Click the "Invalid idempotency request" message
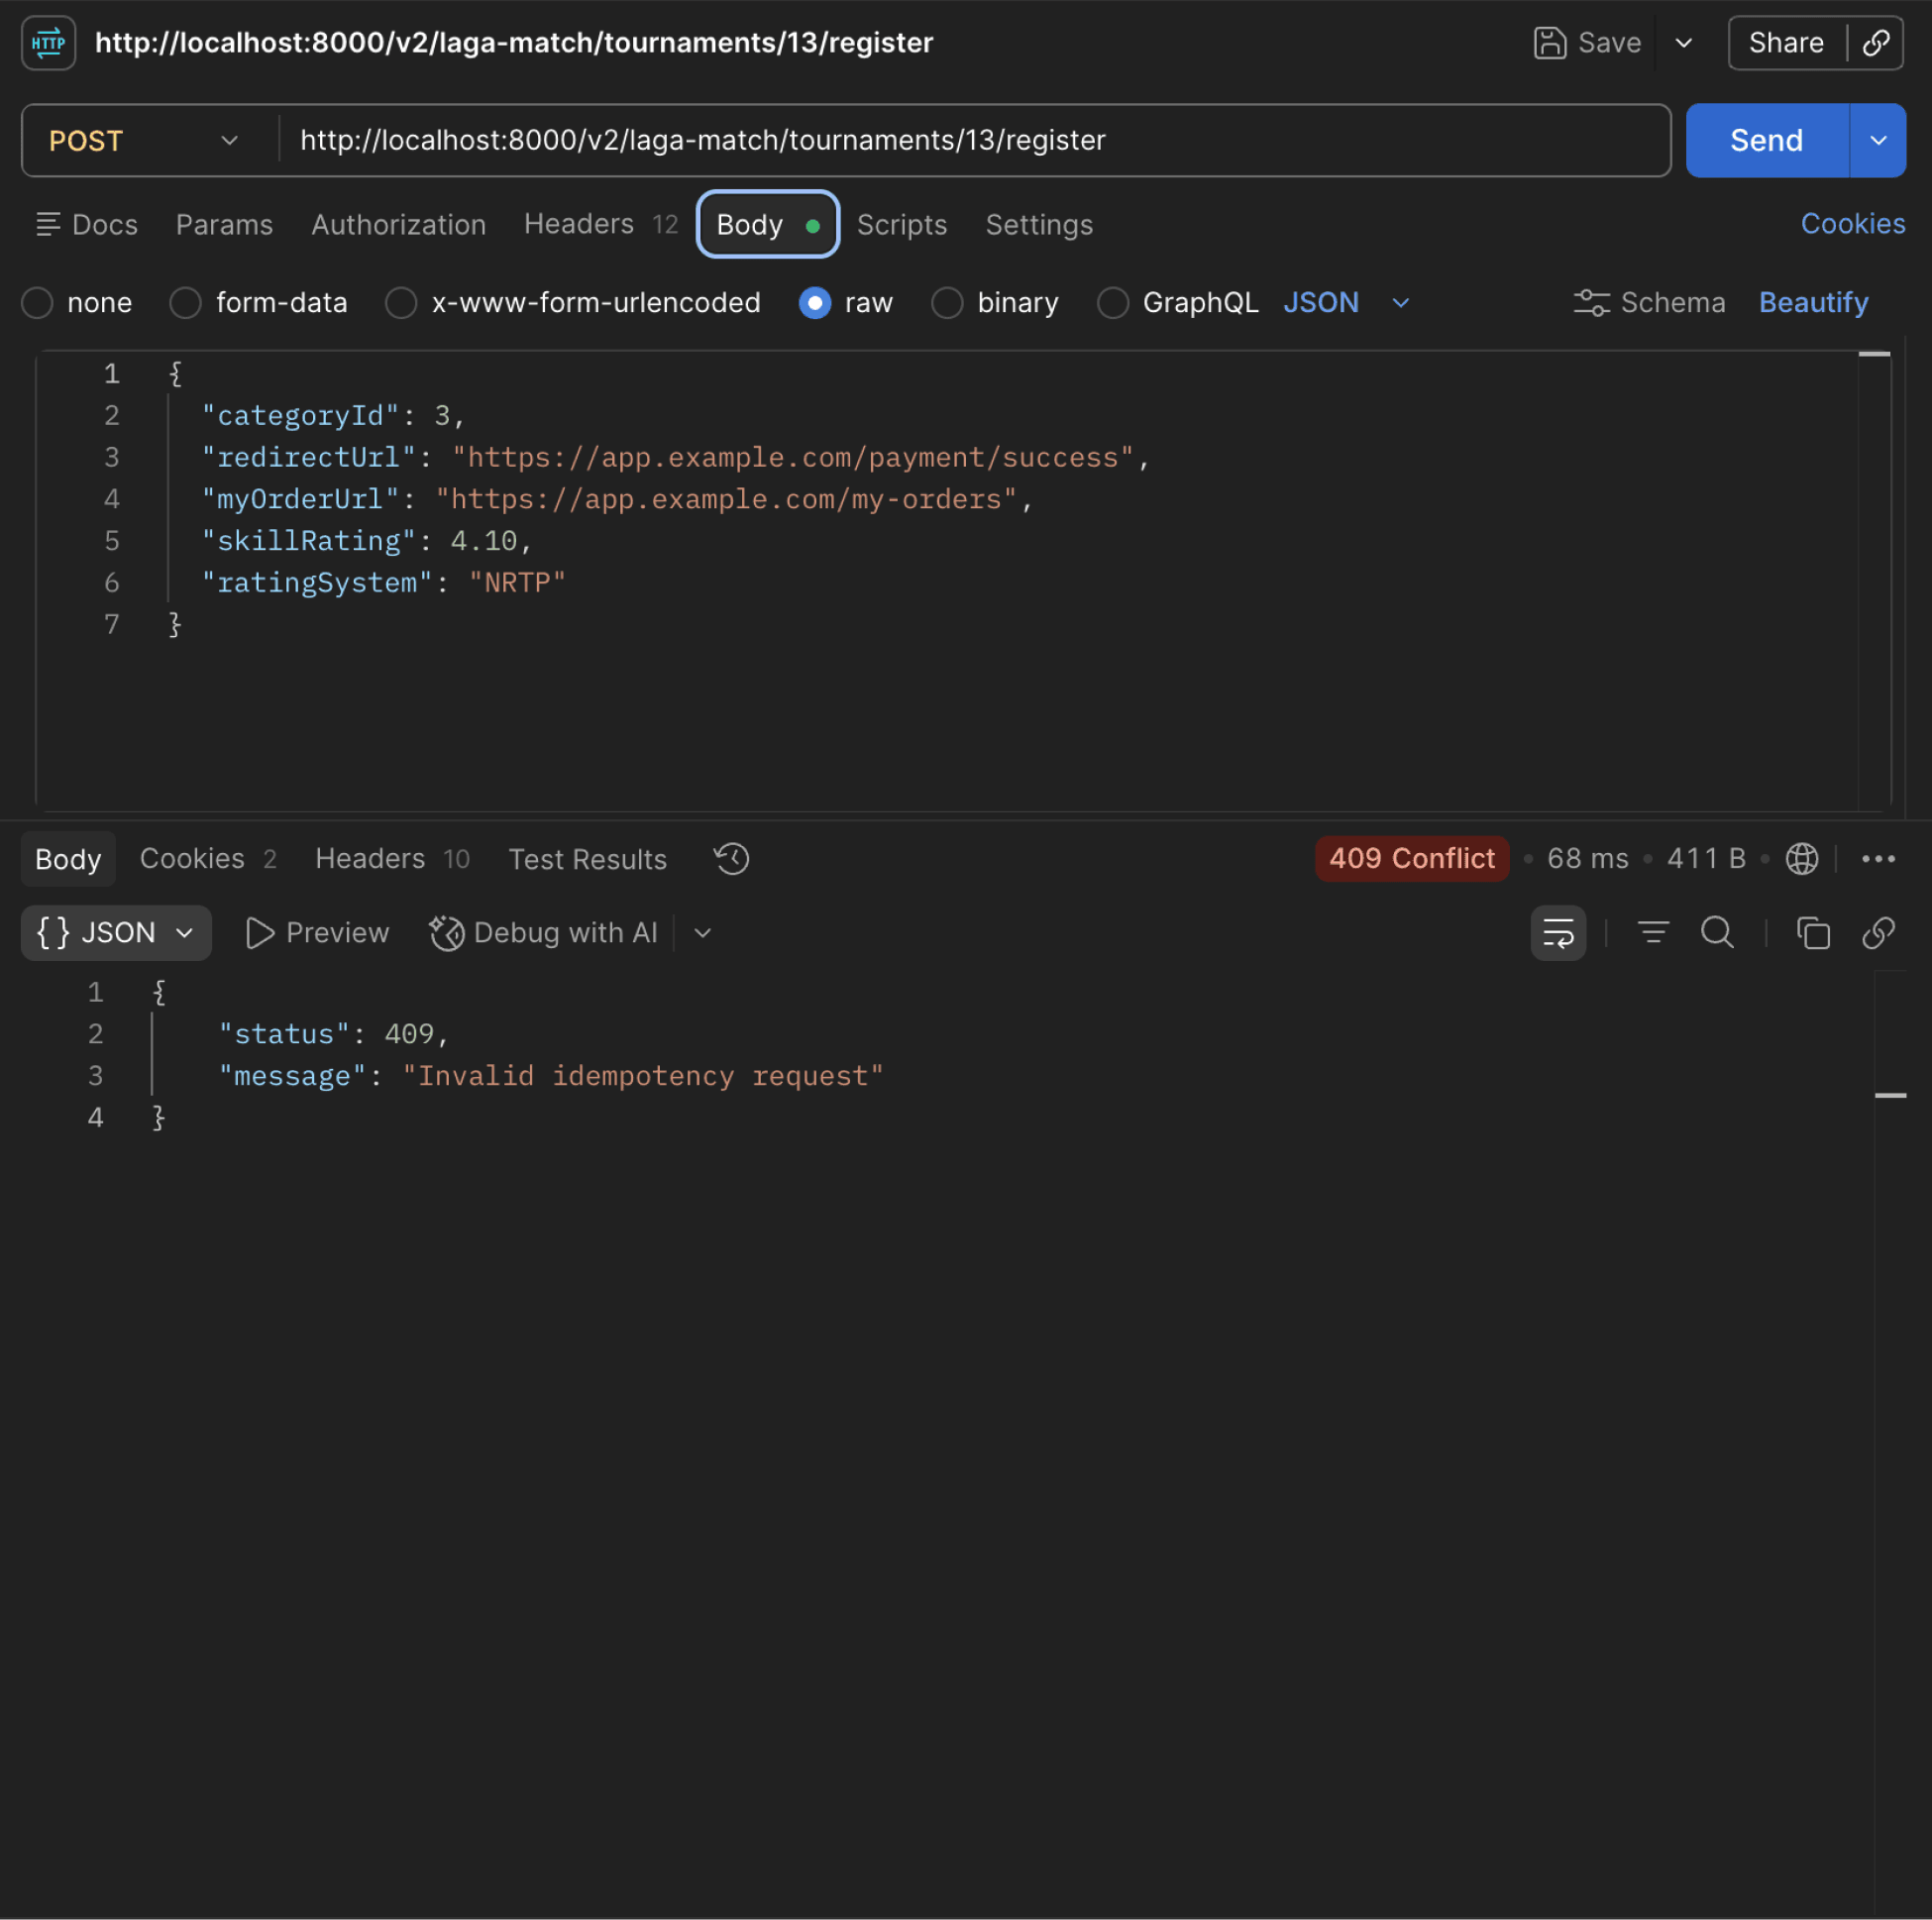The height and width of the screenshot is (1920, 1932). pos(643,1075)
